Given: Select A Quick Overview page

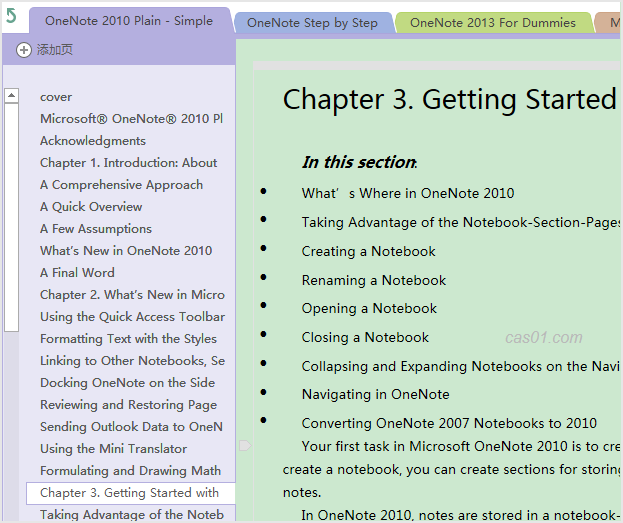Looking at the screenshot, I should 91,207.
